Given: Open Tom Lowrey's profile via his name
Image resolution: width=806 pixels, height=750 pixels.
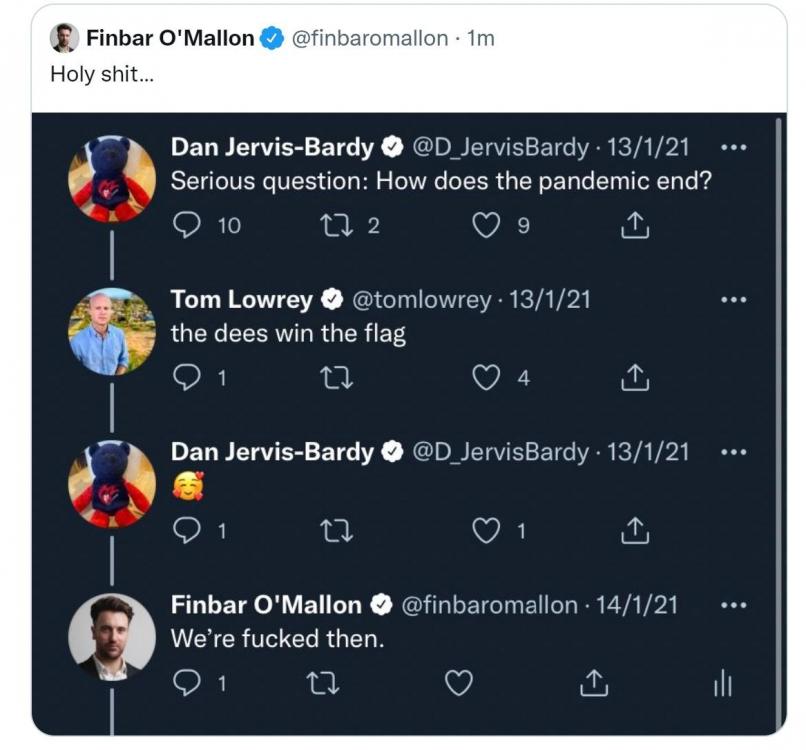Looking at the screenshot, I should click(243, 299).
